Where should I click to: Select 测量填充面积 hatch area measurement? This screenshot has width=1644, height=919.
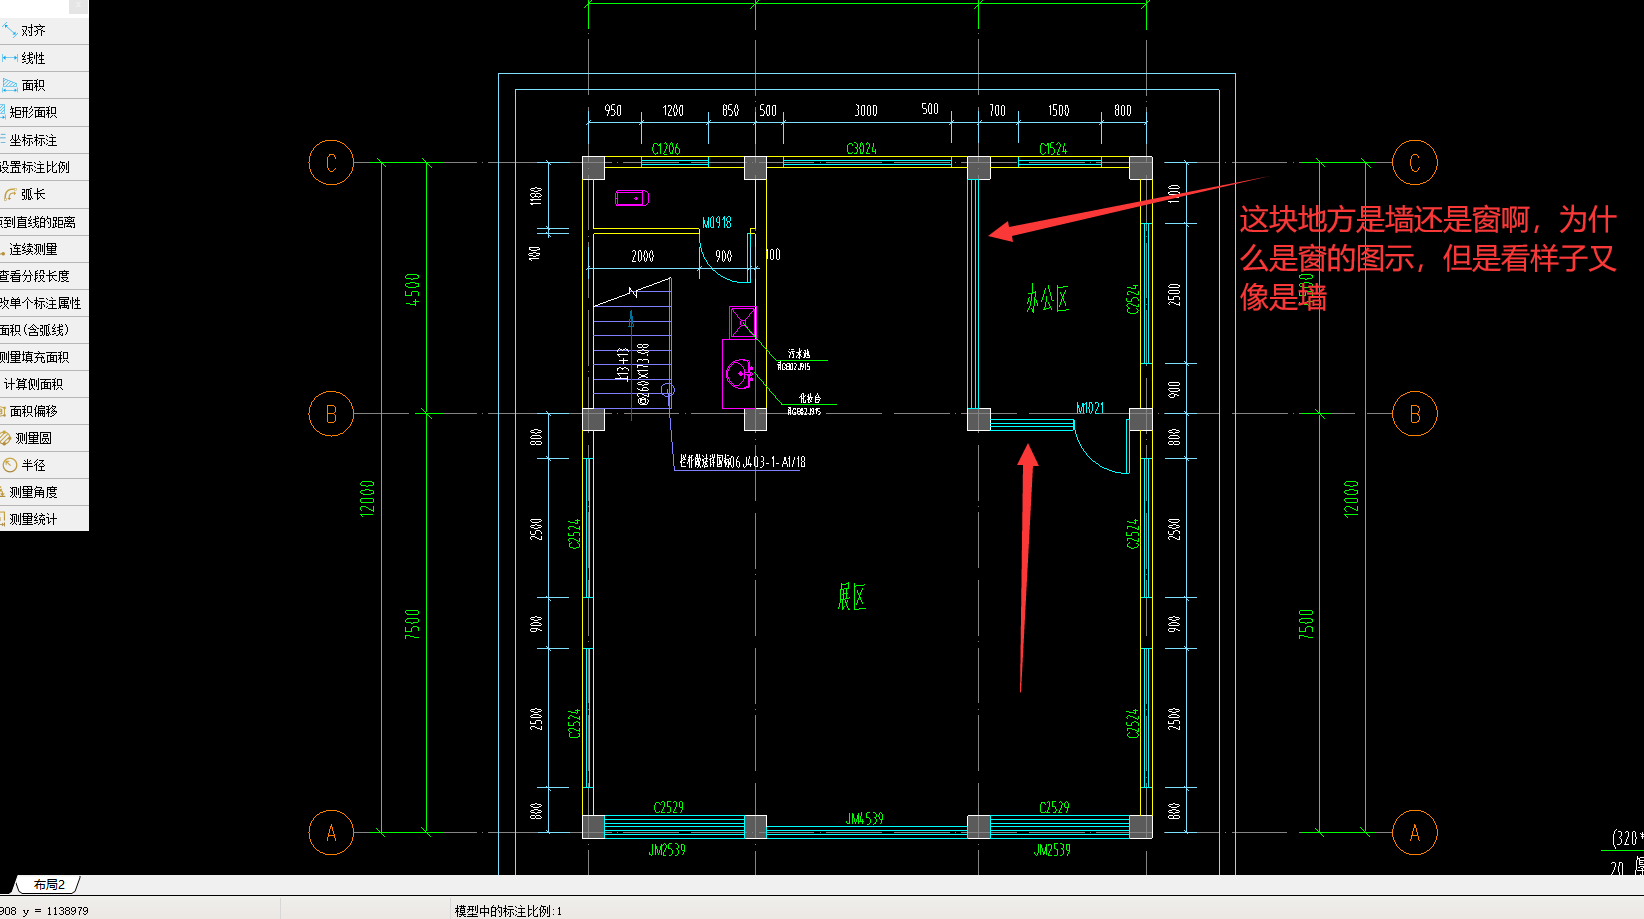(44, 357)
